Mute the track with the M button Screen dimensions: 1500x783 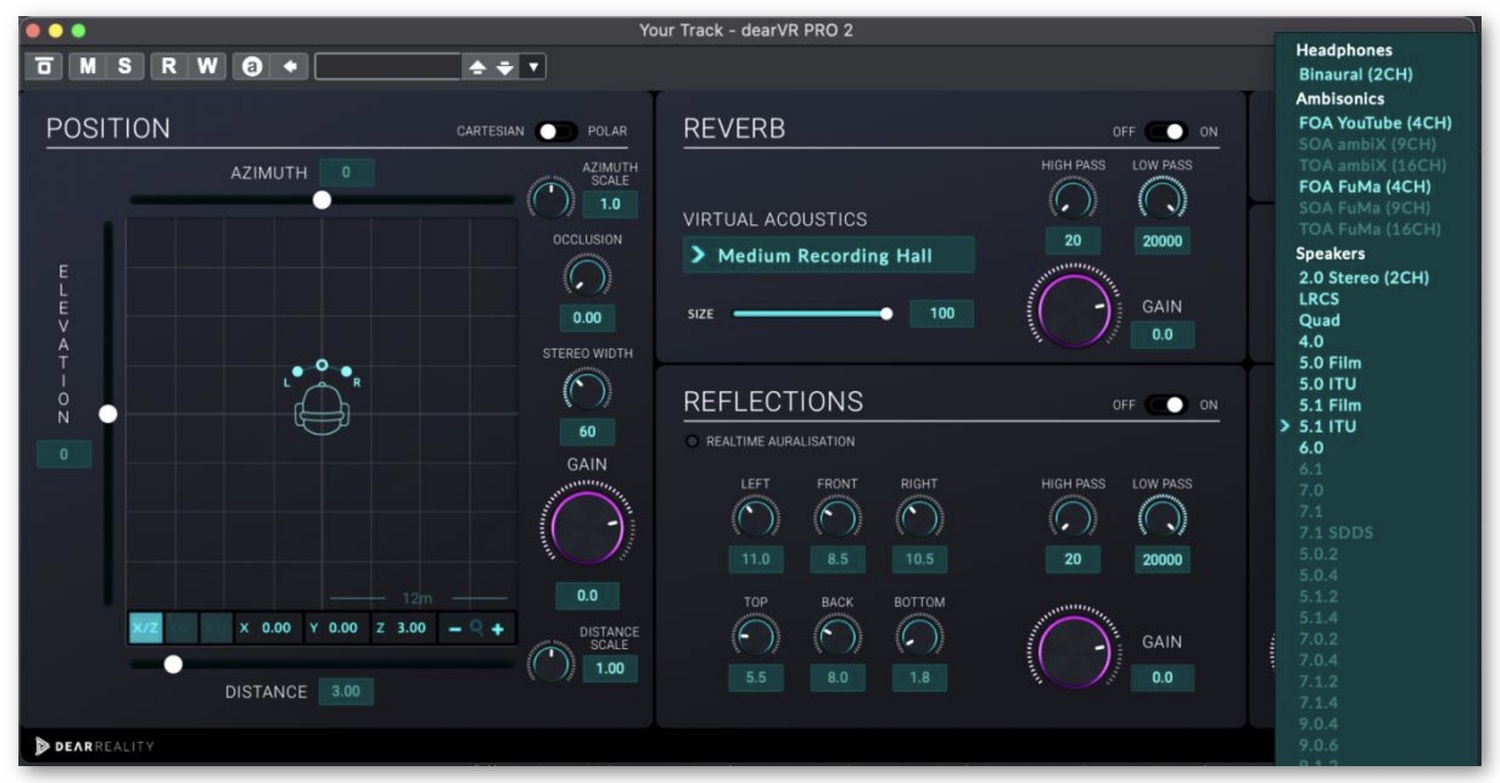pyautogui.click(x=88, y=66)
